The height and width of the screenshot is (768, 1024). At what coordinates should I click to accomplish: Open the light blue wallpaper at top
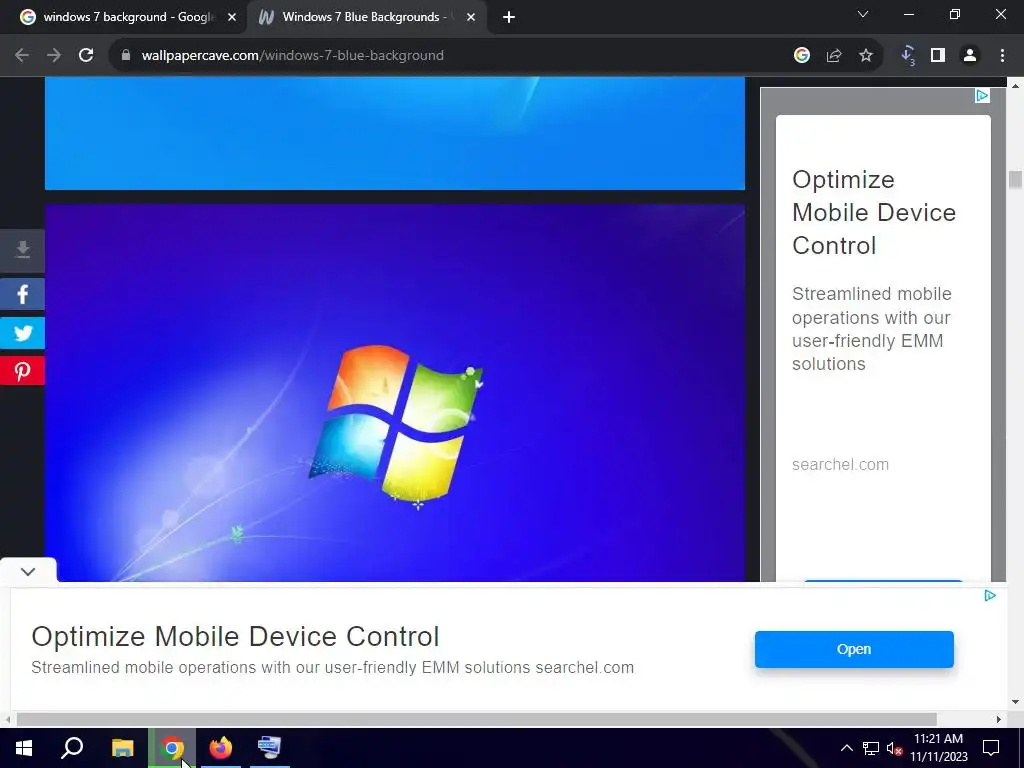[x=394, y=133]
